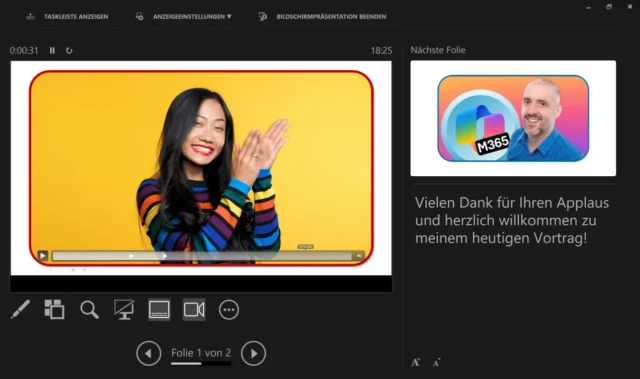The height and width of the screenshot is (379, 640).
Task: Open the zoom into slide tool
Action: pyautogui.click(x=89, y=310)
